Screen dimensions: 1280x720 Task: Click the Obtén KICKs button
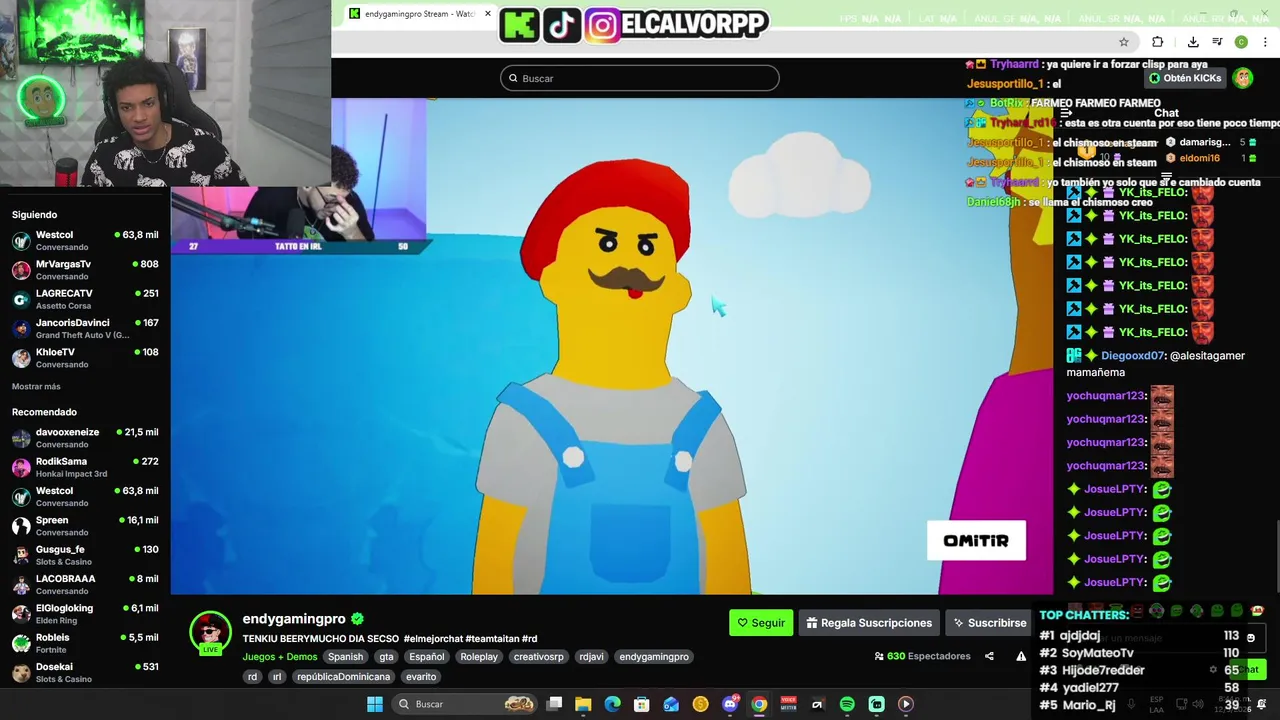pos(1185,78)
